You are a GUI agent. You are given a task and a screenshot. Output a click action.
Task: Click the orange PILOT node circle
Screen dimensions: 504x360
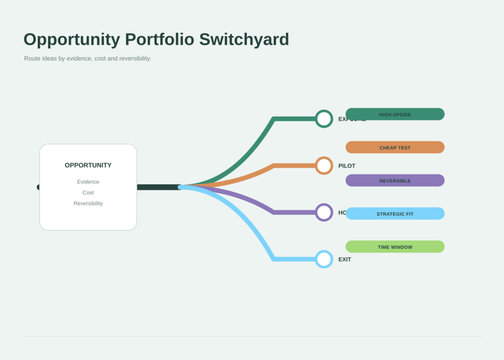point(324,166)
